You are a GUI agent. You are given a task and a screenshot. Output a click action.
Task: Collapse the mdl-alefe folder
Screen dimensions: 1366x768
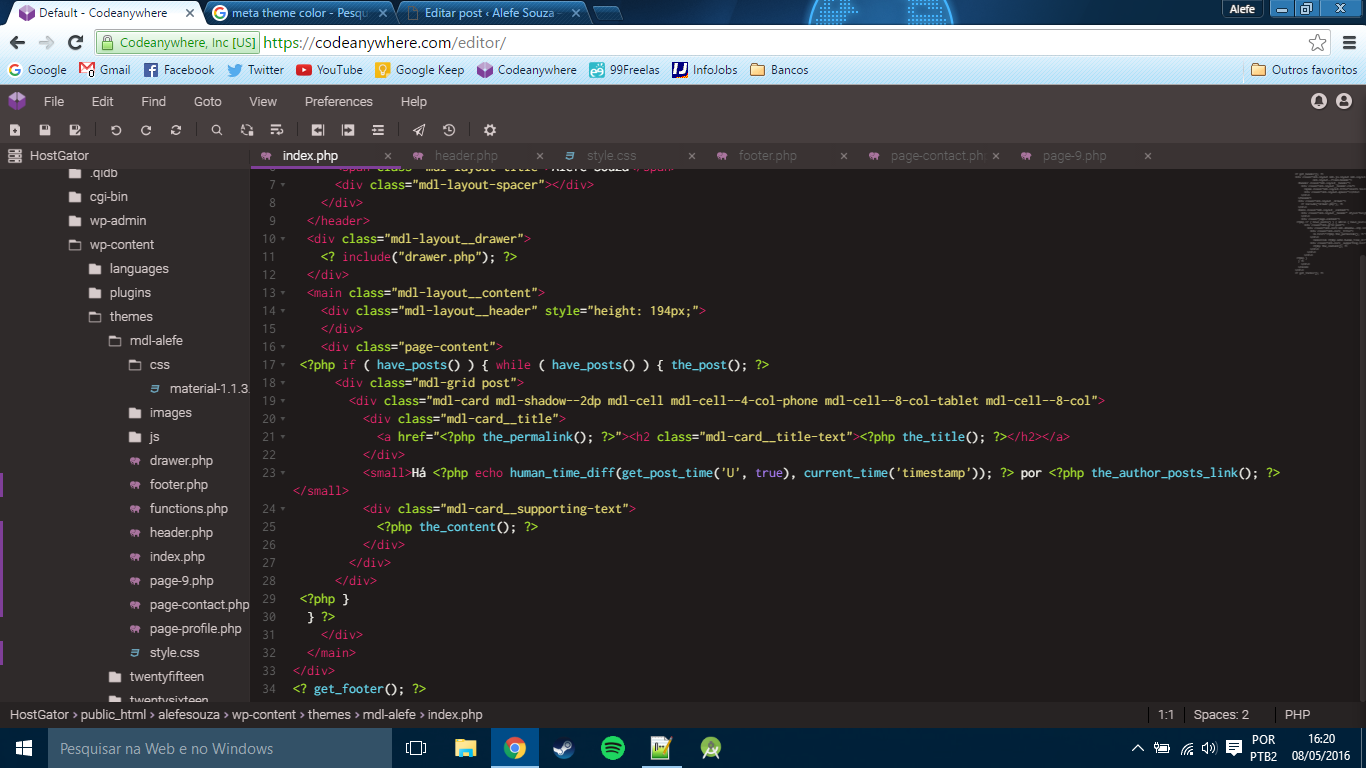(x=115, y=341)
